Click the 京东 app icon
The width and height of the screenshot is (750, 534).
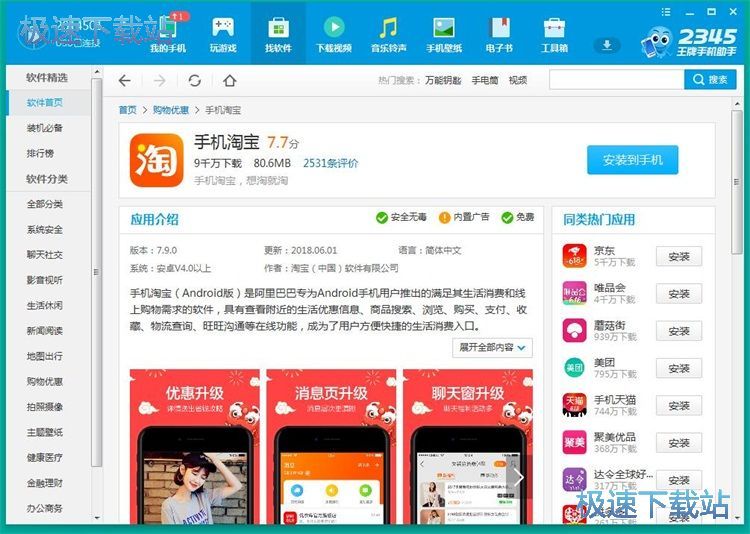pos(574,256)
